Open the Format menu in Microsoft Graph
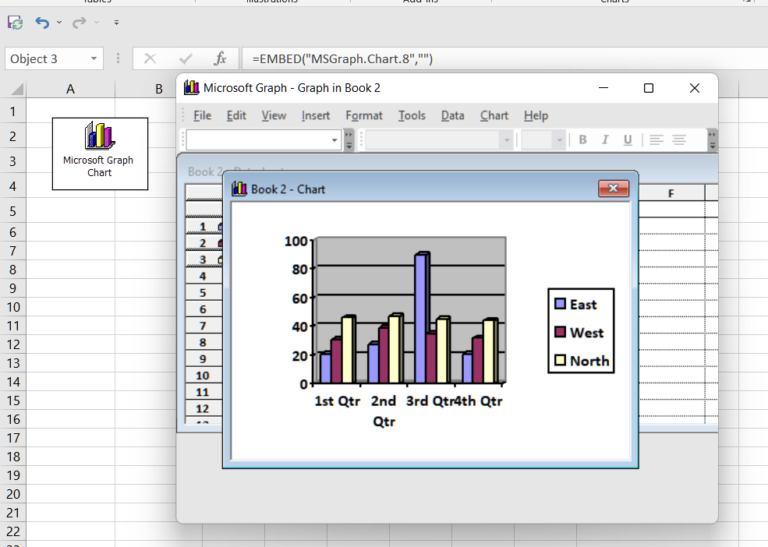 (364, 116)
